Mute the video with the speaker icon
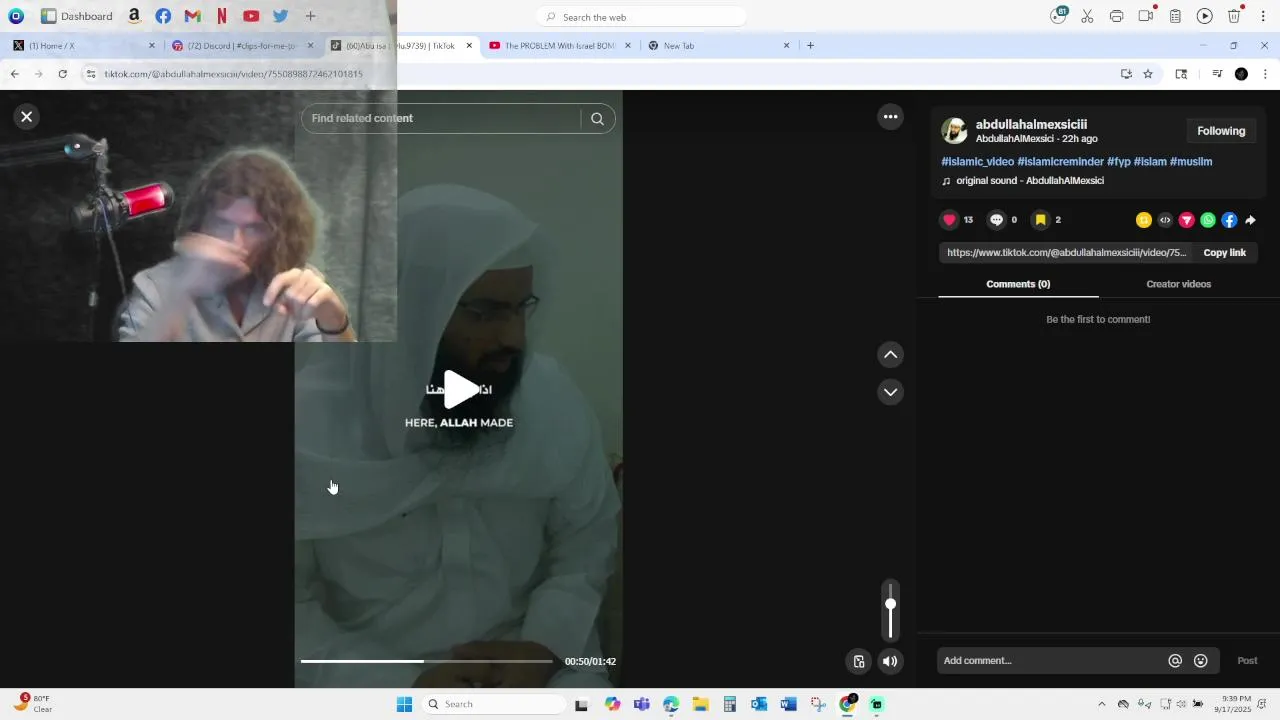1280x720 pixels. point(890,661)
